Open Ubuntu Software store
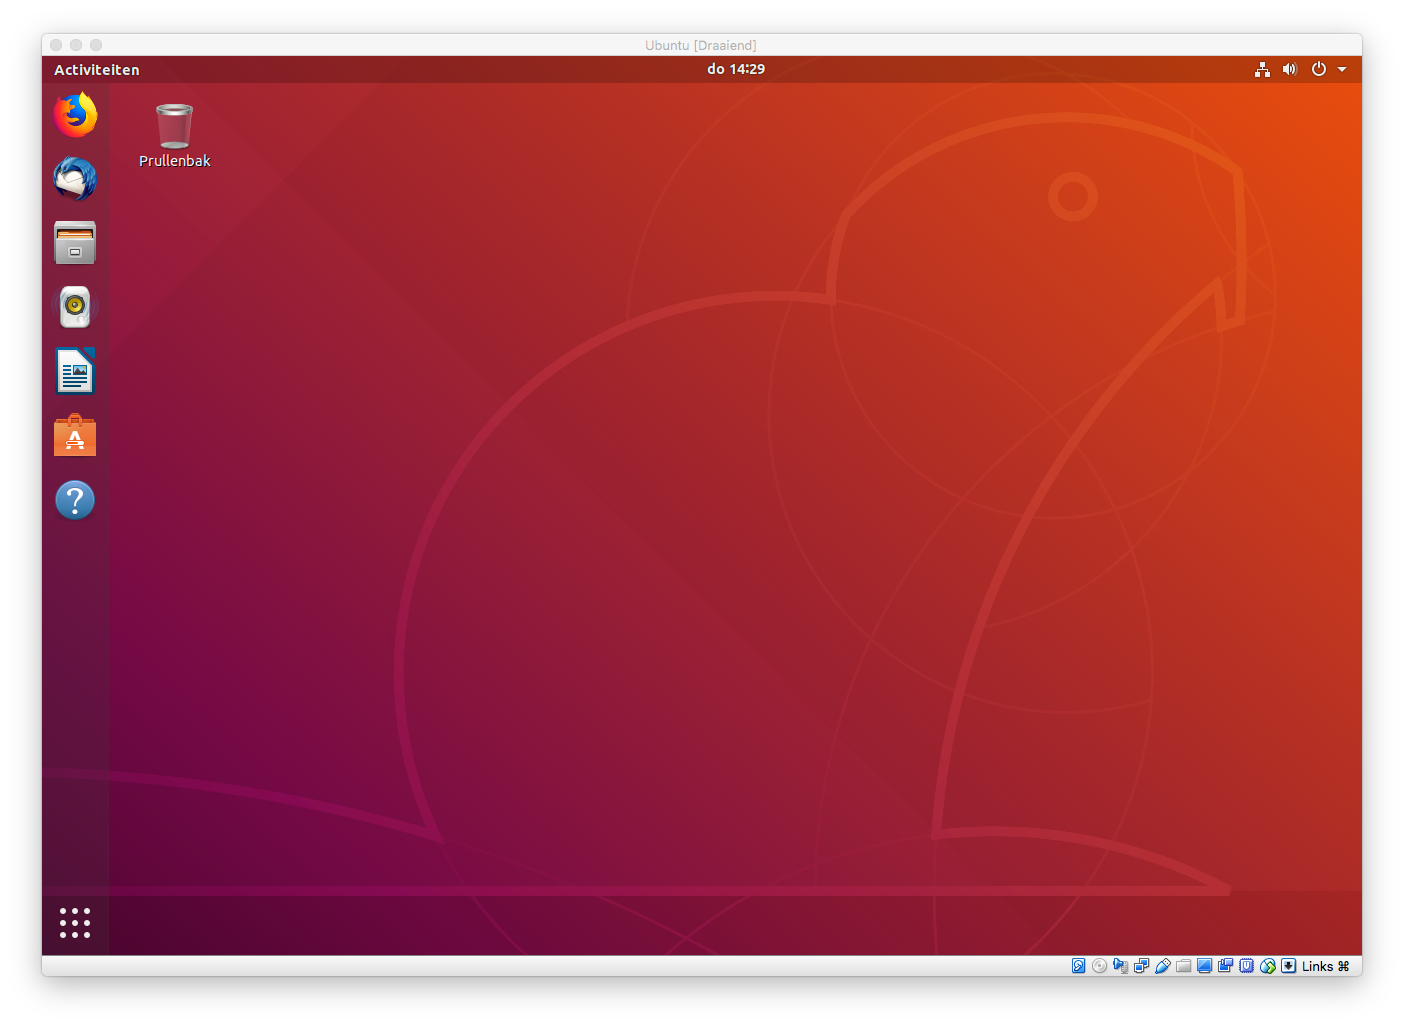 pyautogui.click(x=75, y=436)
